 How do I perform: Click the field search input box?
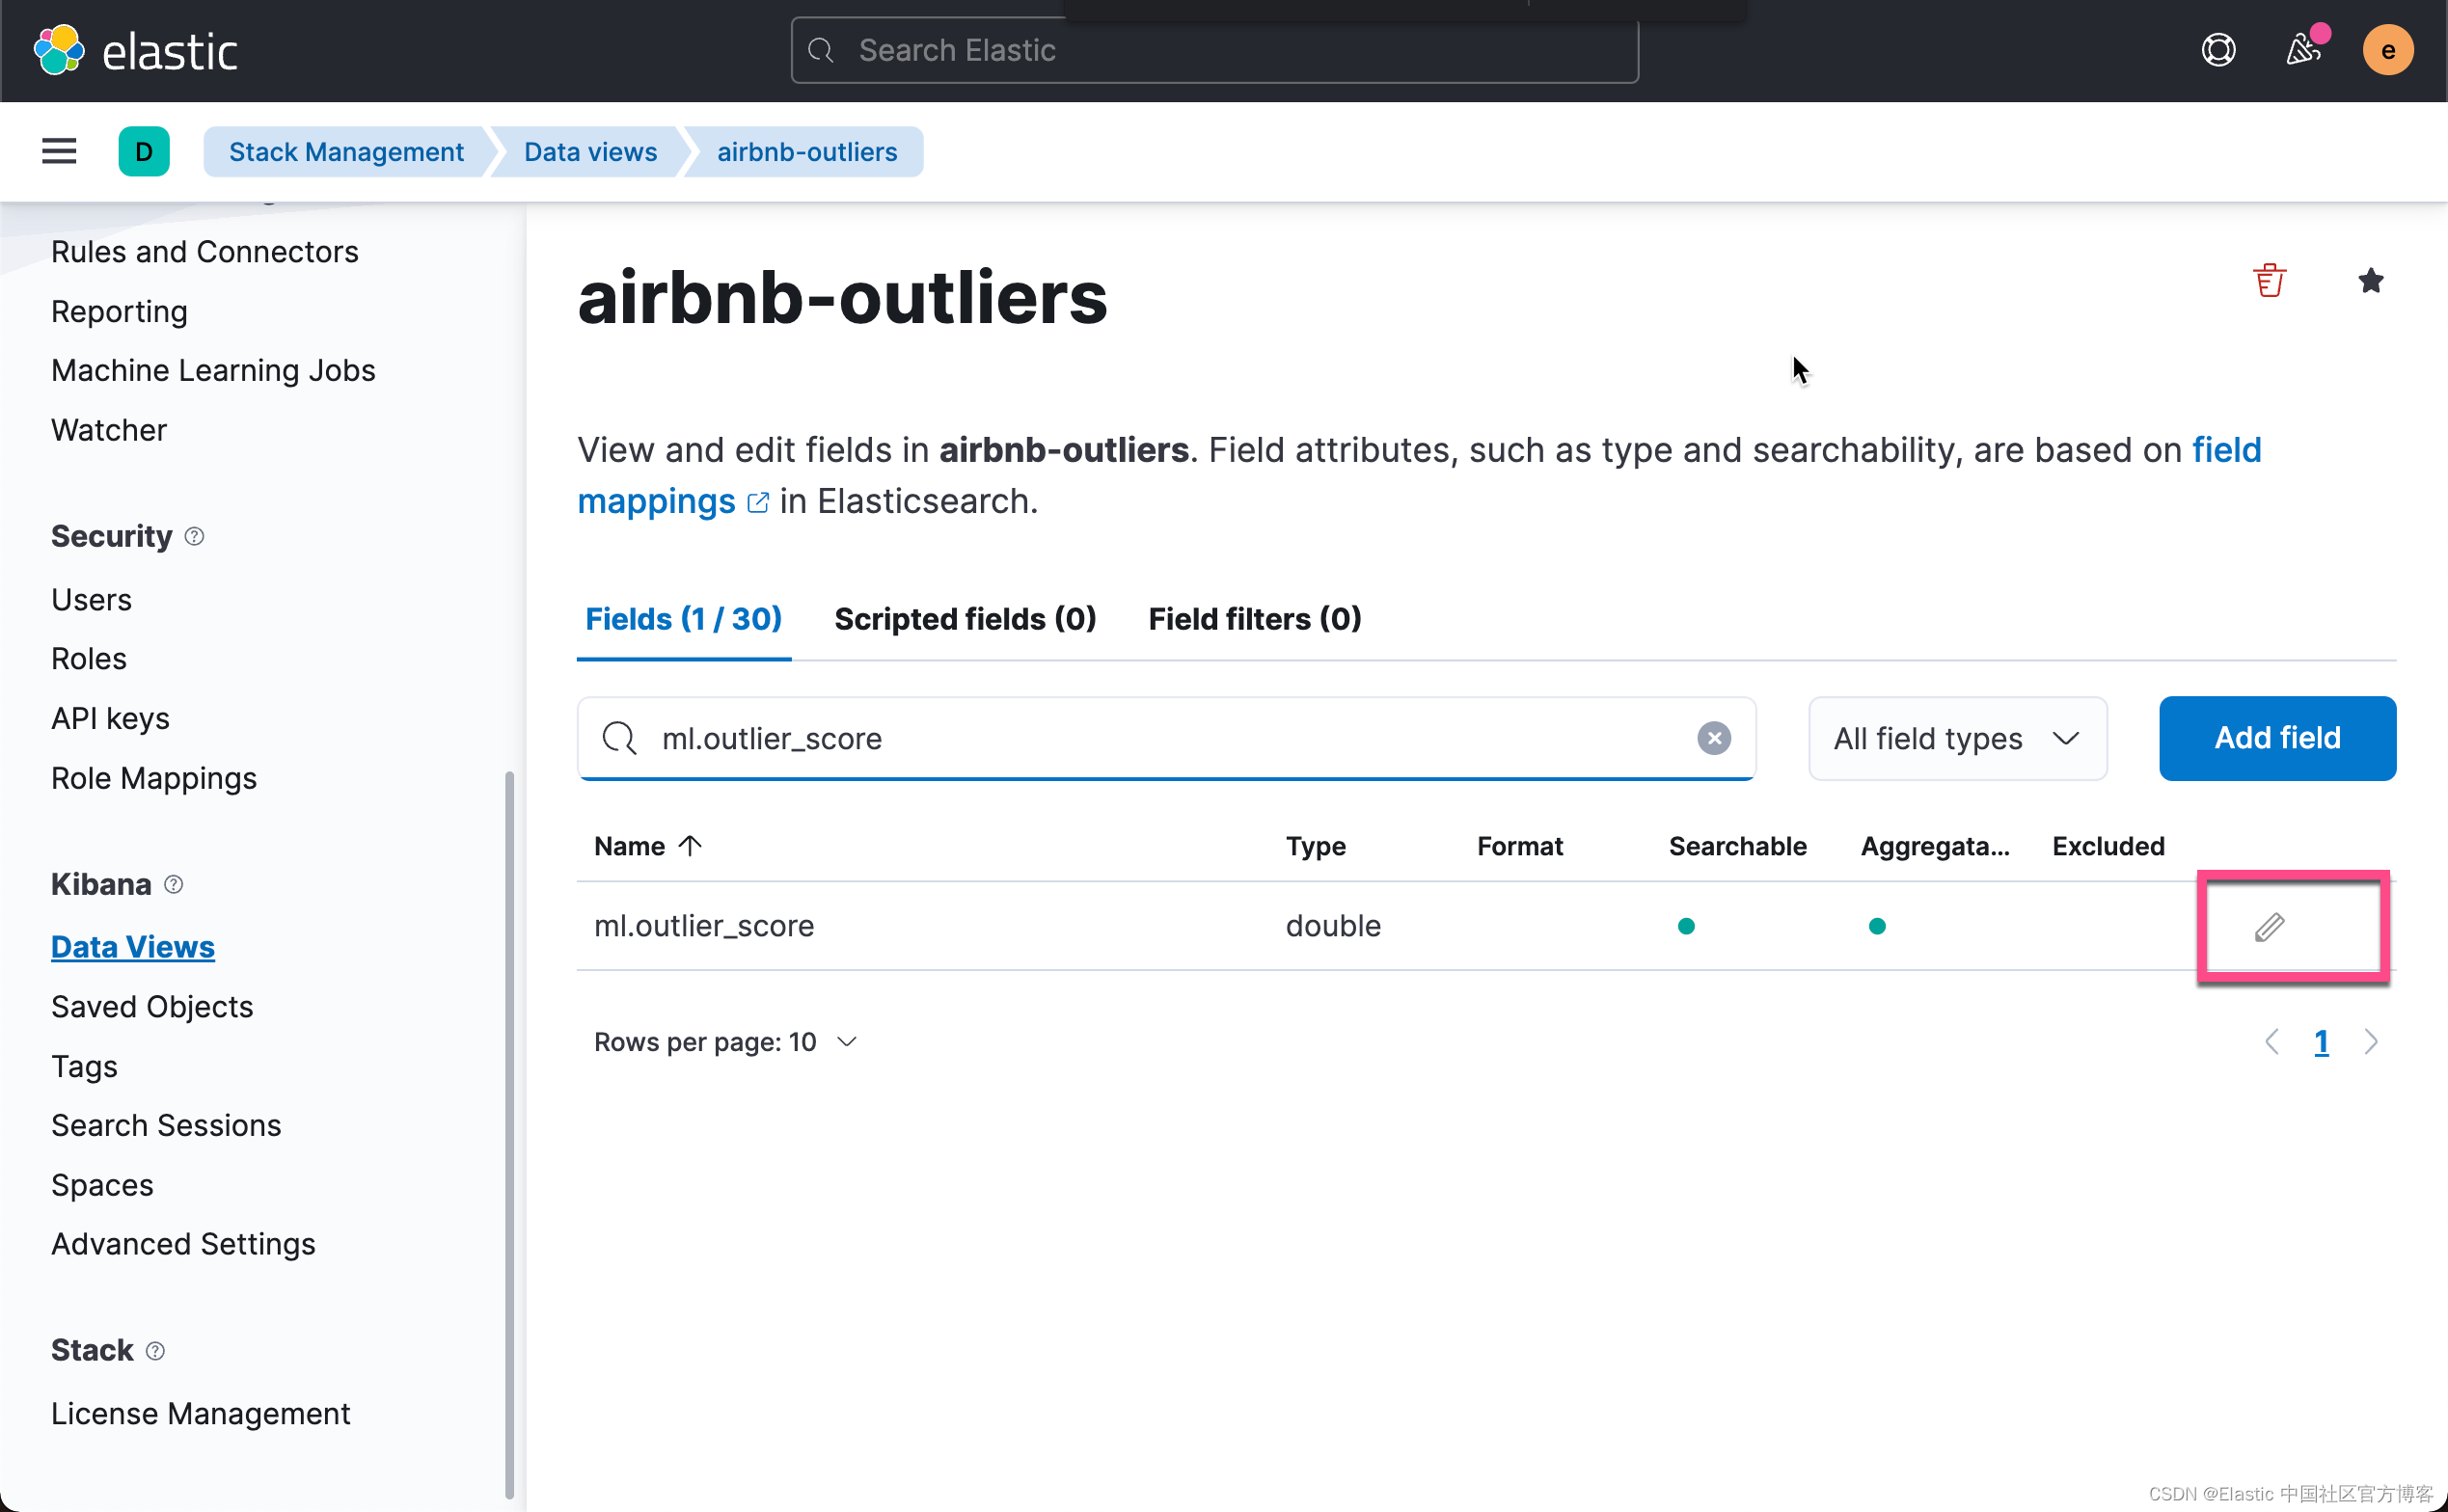1165,738
